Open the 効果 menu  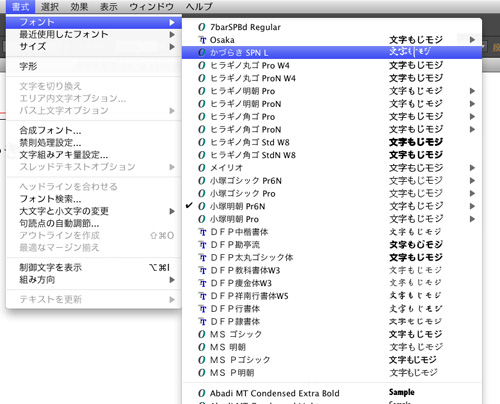pos(79,6)
